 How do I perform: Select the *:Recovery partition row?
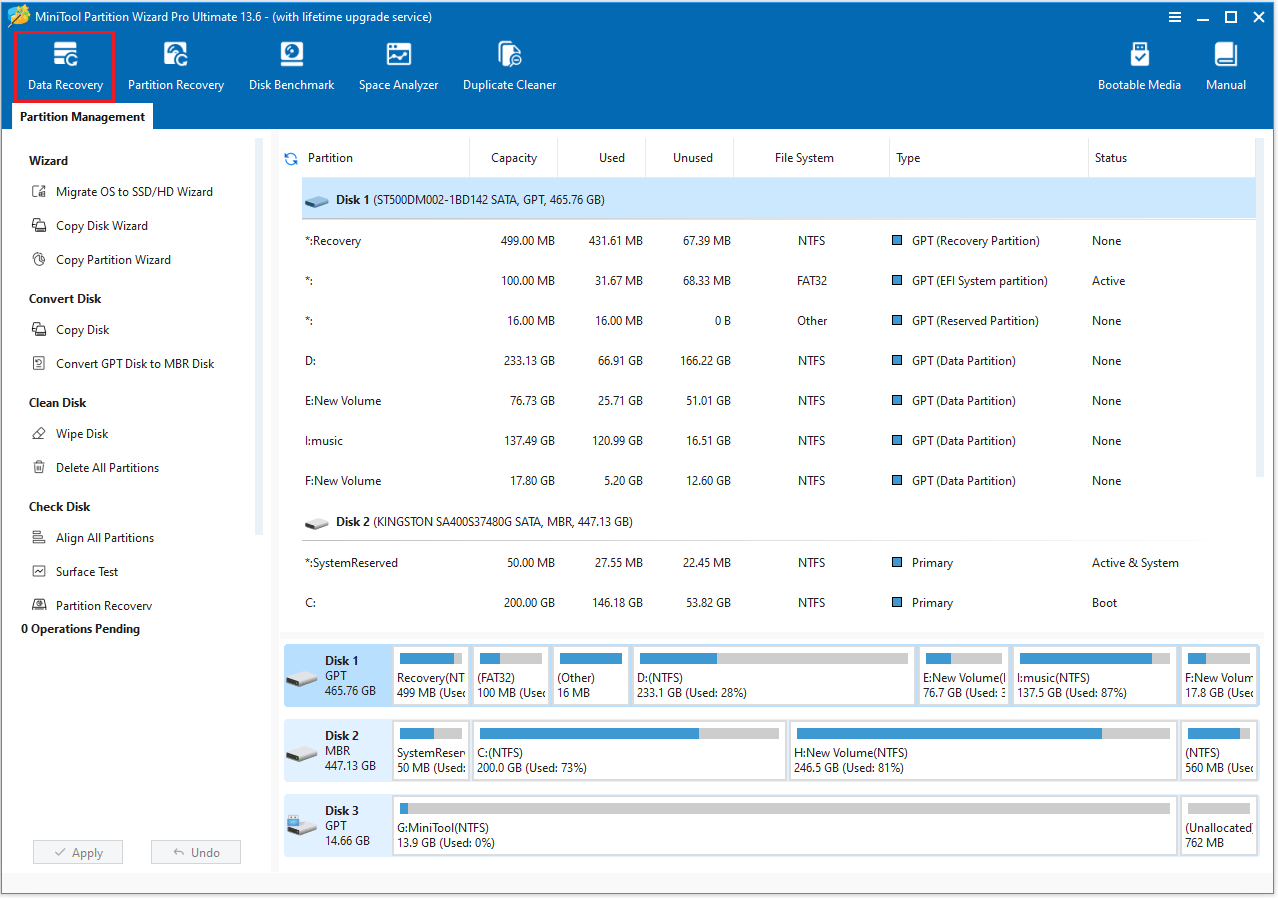(778, 241)
